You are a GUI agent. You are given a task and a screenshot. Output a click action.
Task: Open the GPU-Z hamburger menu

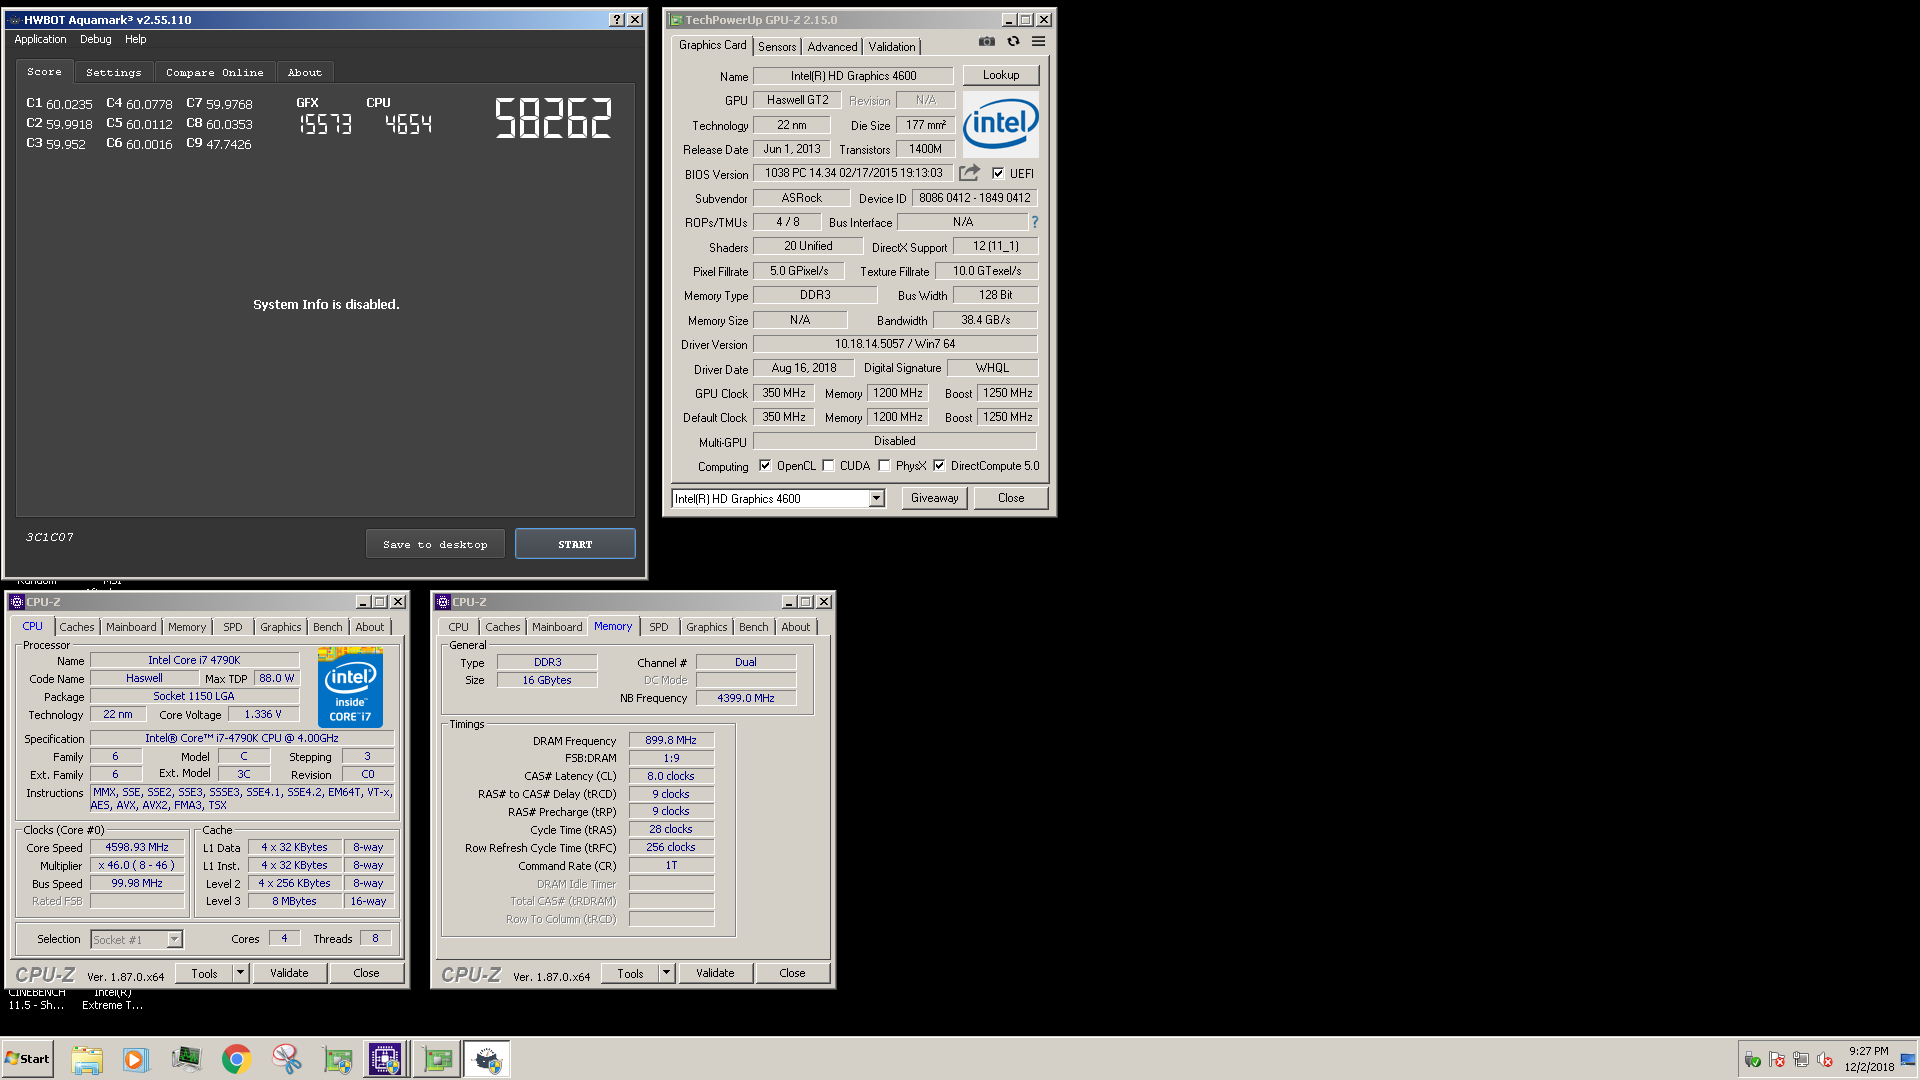pyautogui.click(x=1038, y=41)
